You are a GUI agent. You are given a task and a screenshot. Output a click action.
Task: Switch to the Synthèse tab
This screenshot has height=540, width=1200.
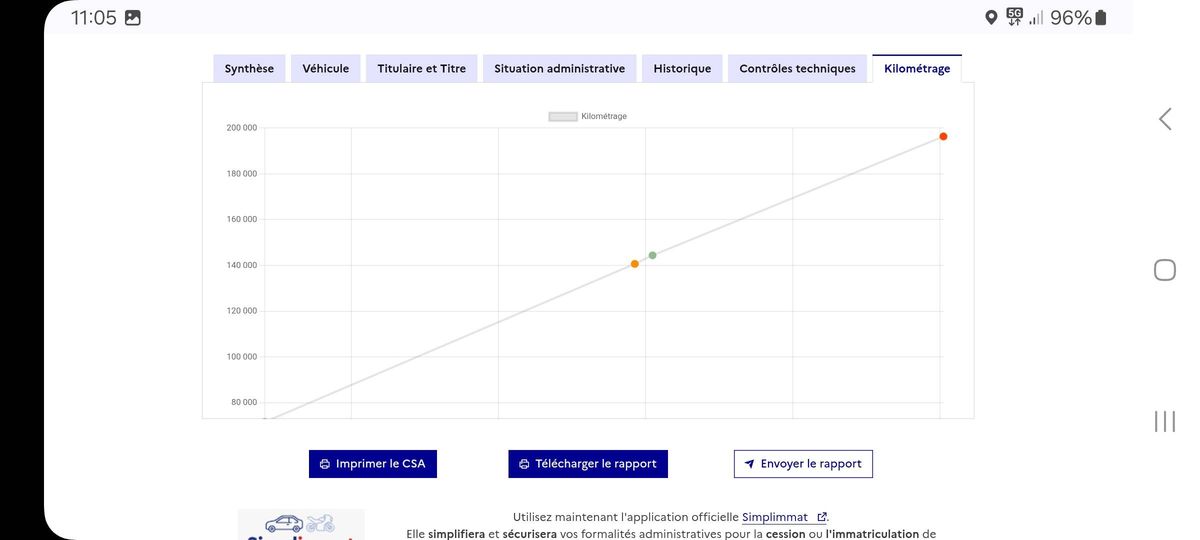249,68
